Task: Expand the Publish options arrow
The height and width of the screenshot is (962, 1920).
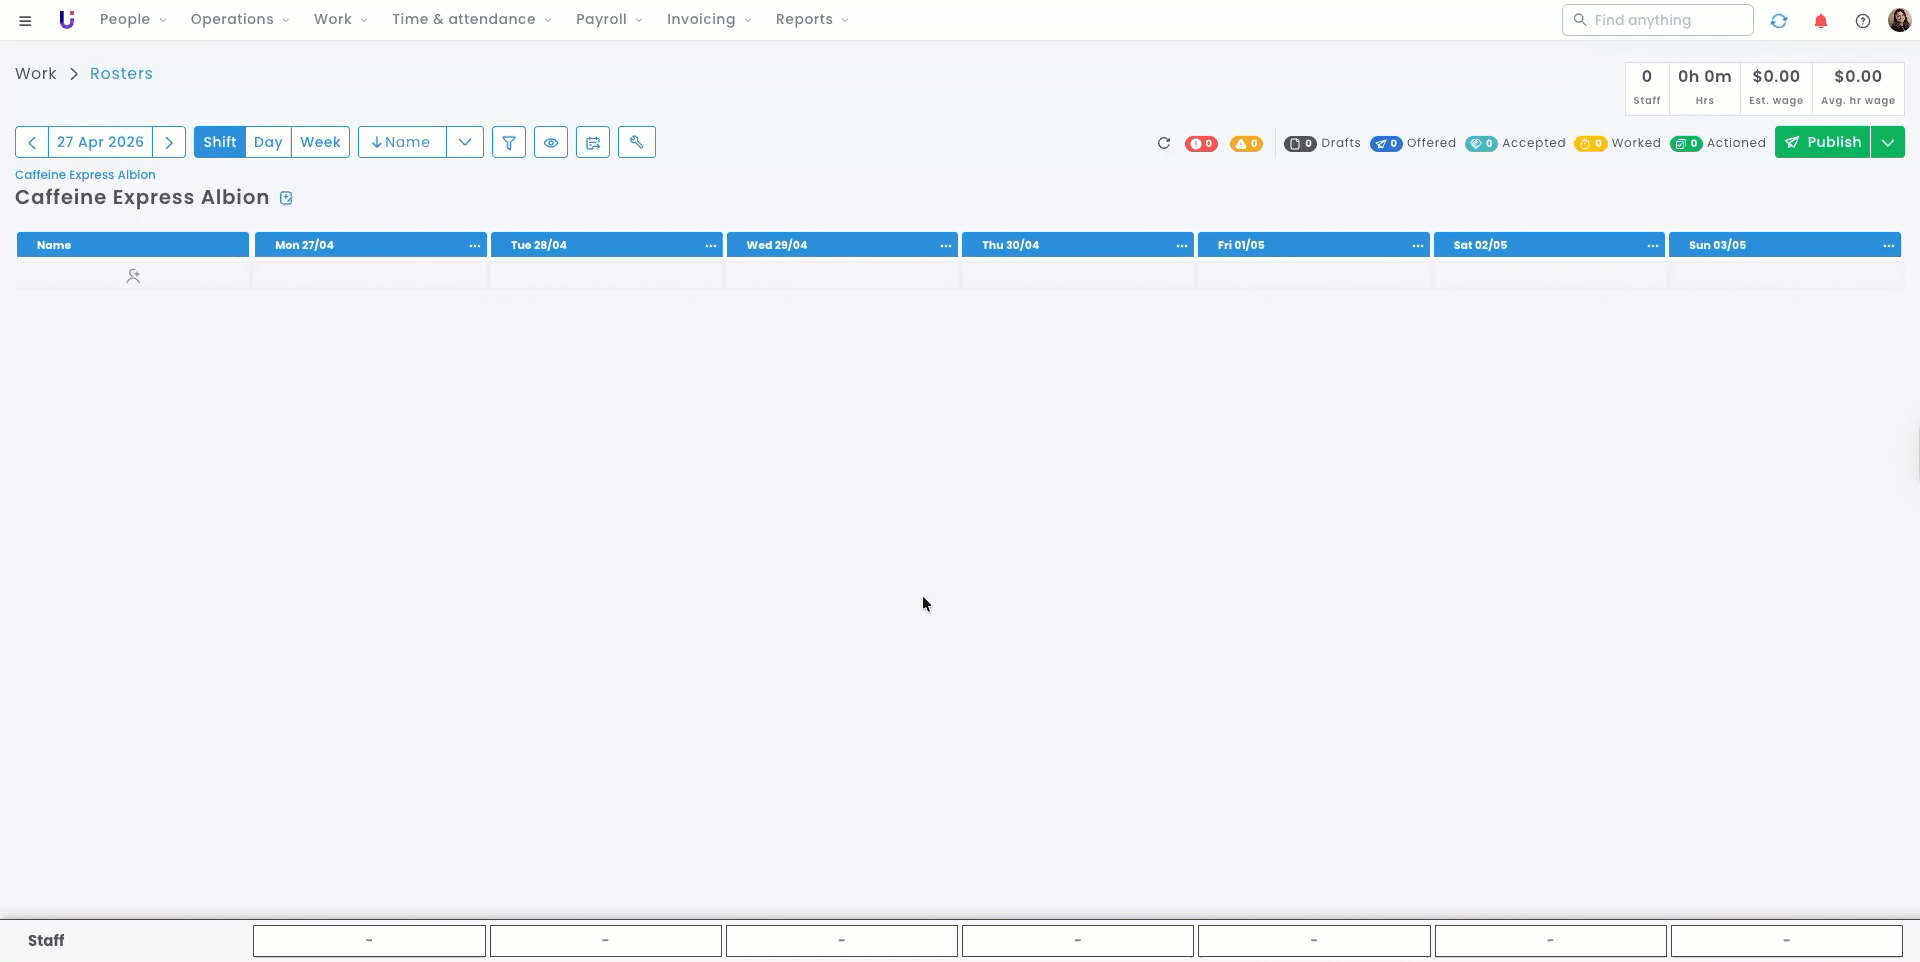Action: 1887,142
